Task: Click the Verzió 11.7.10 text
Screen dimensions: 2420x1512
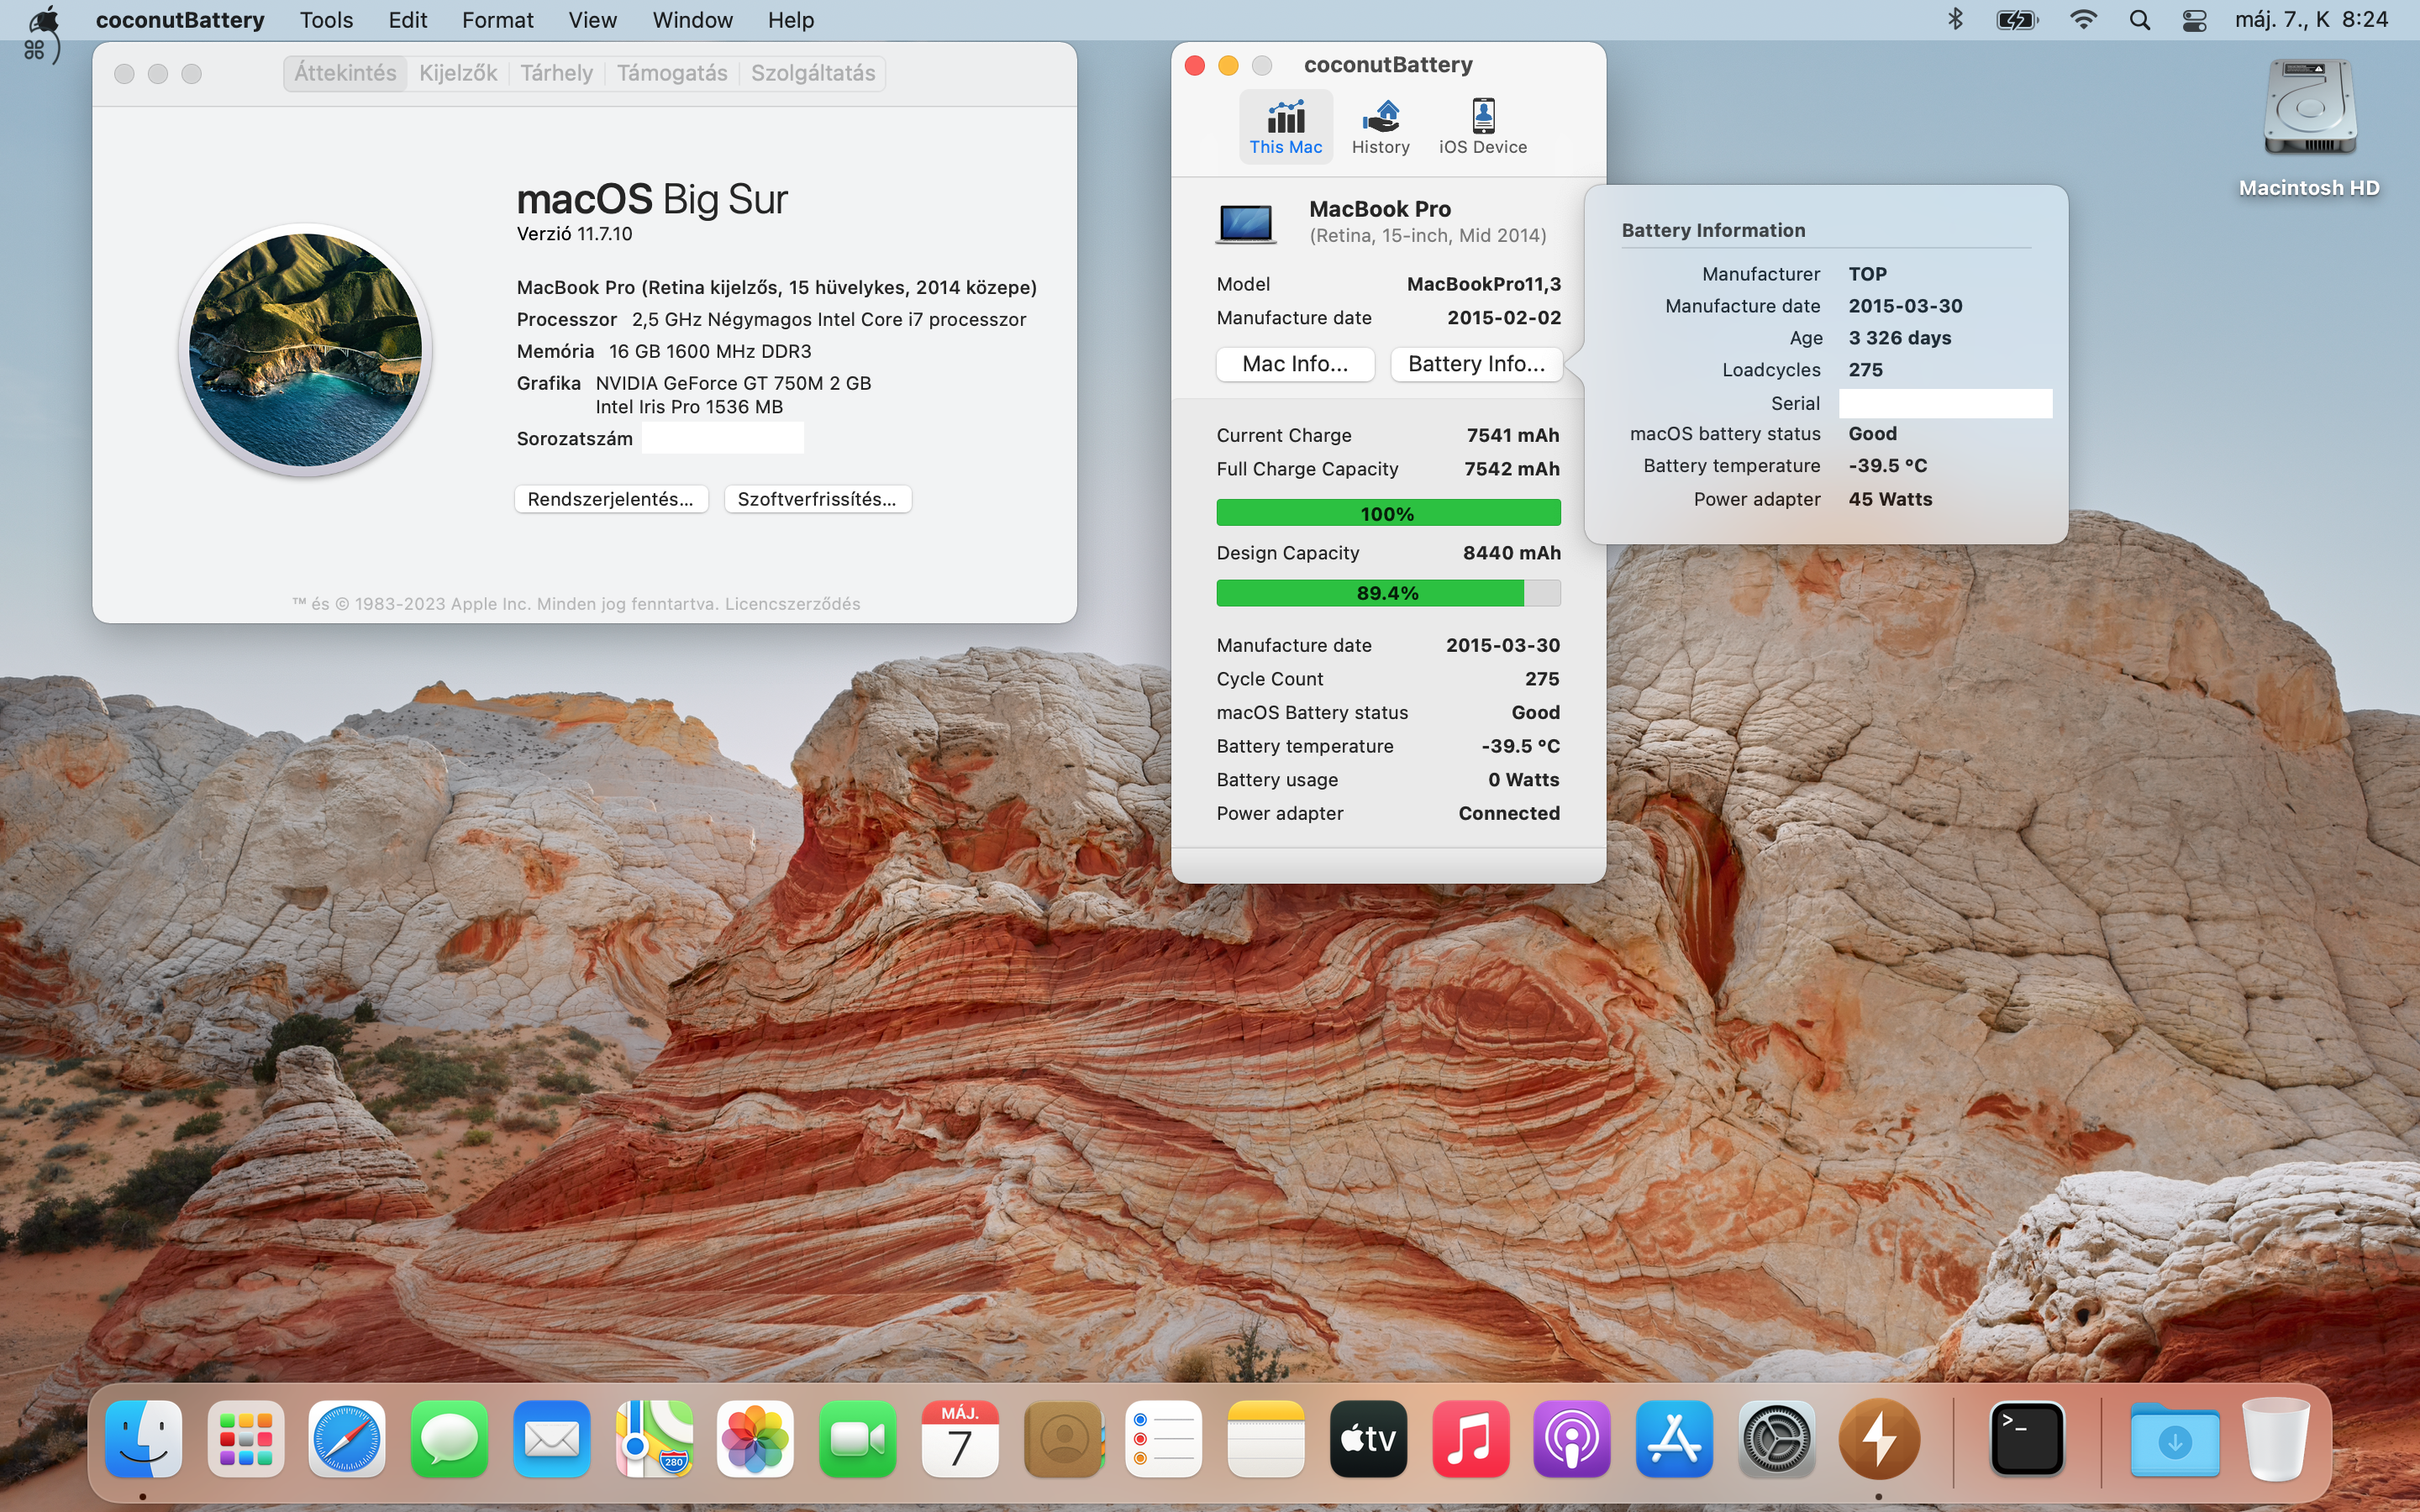Action: (x=574, y=234)
